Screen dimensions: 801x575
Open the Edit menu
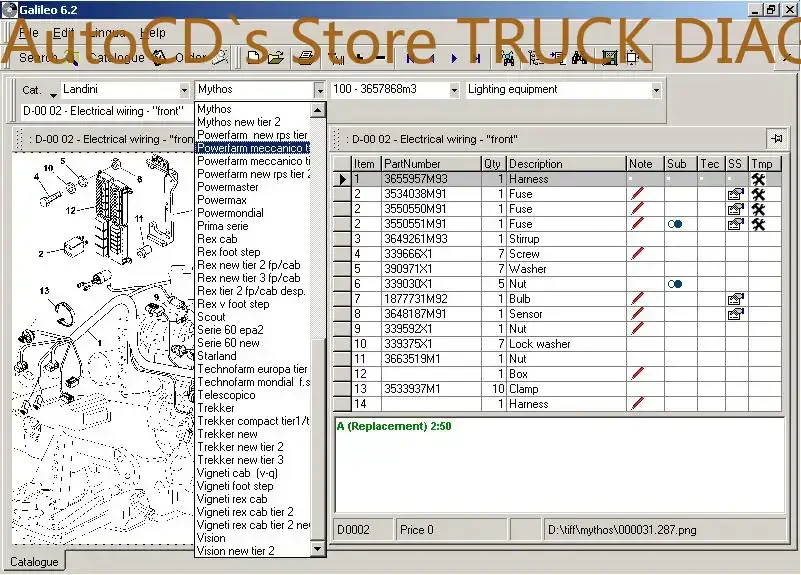(63, 33)
